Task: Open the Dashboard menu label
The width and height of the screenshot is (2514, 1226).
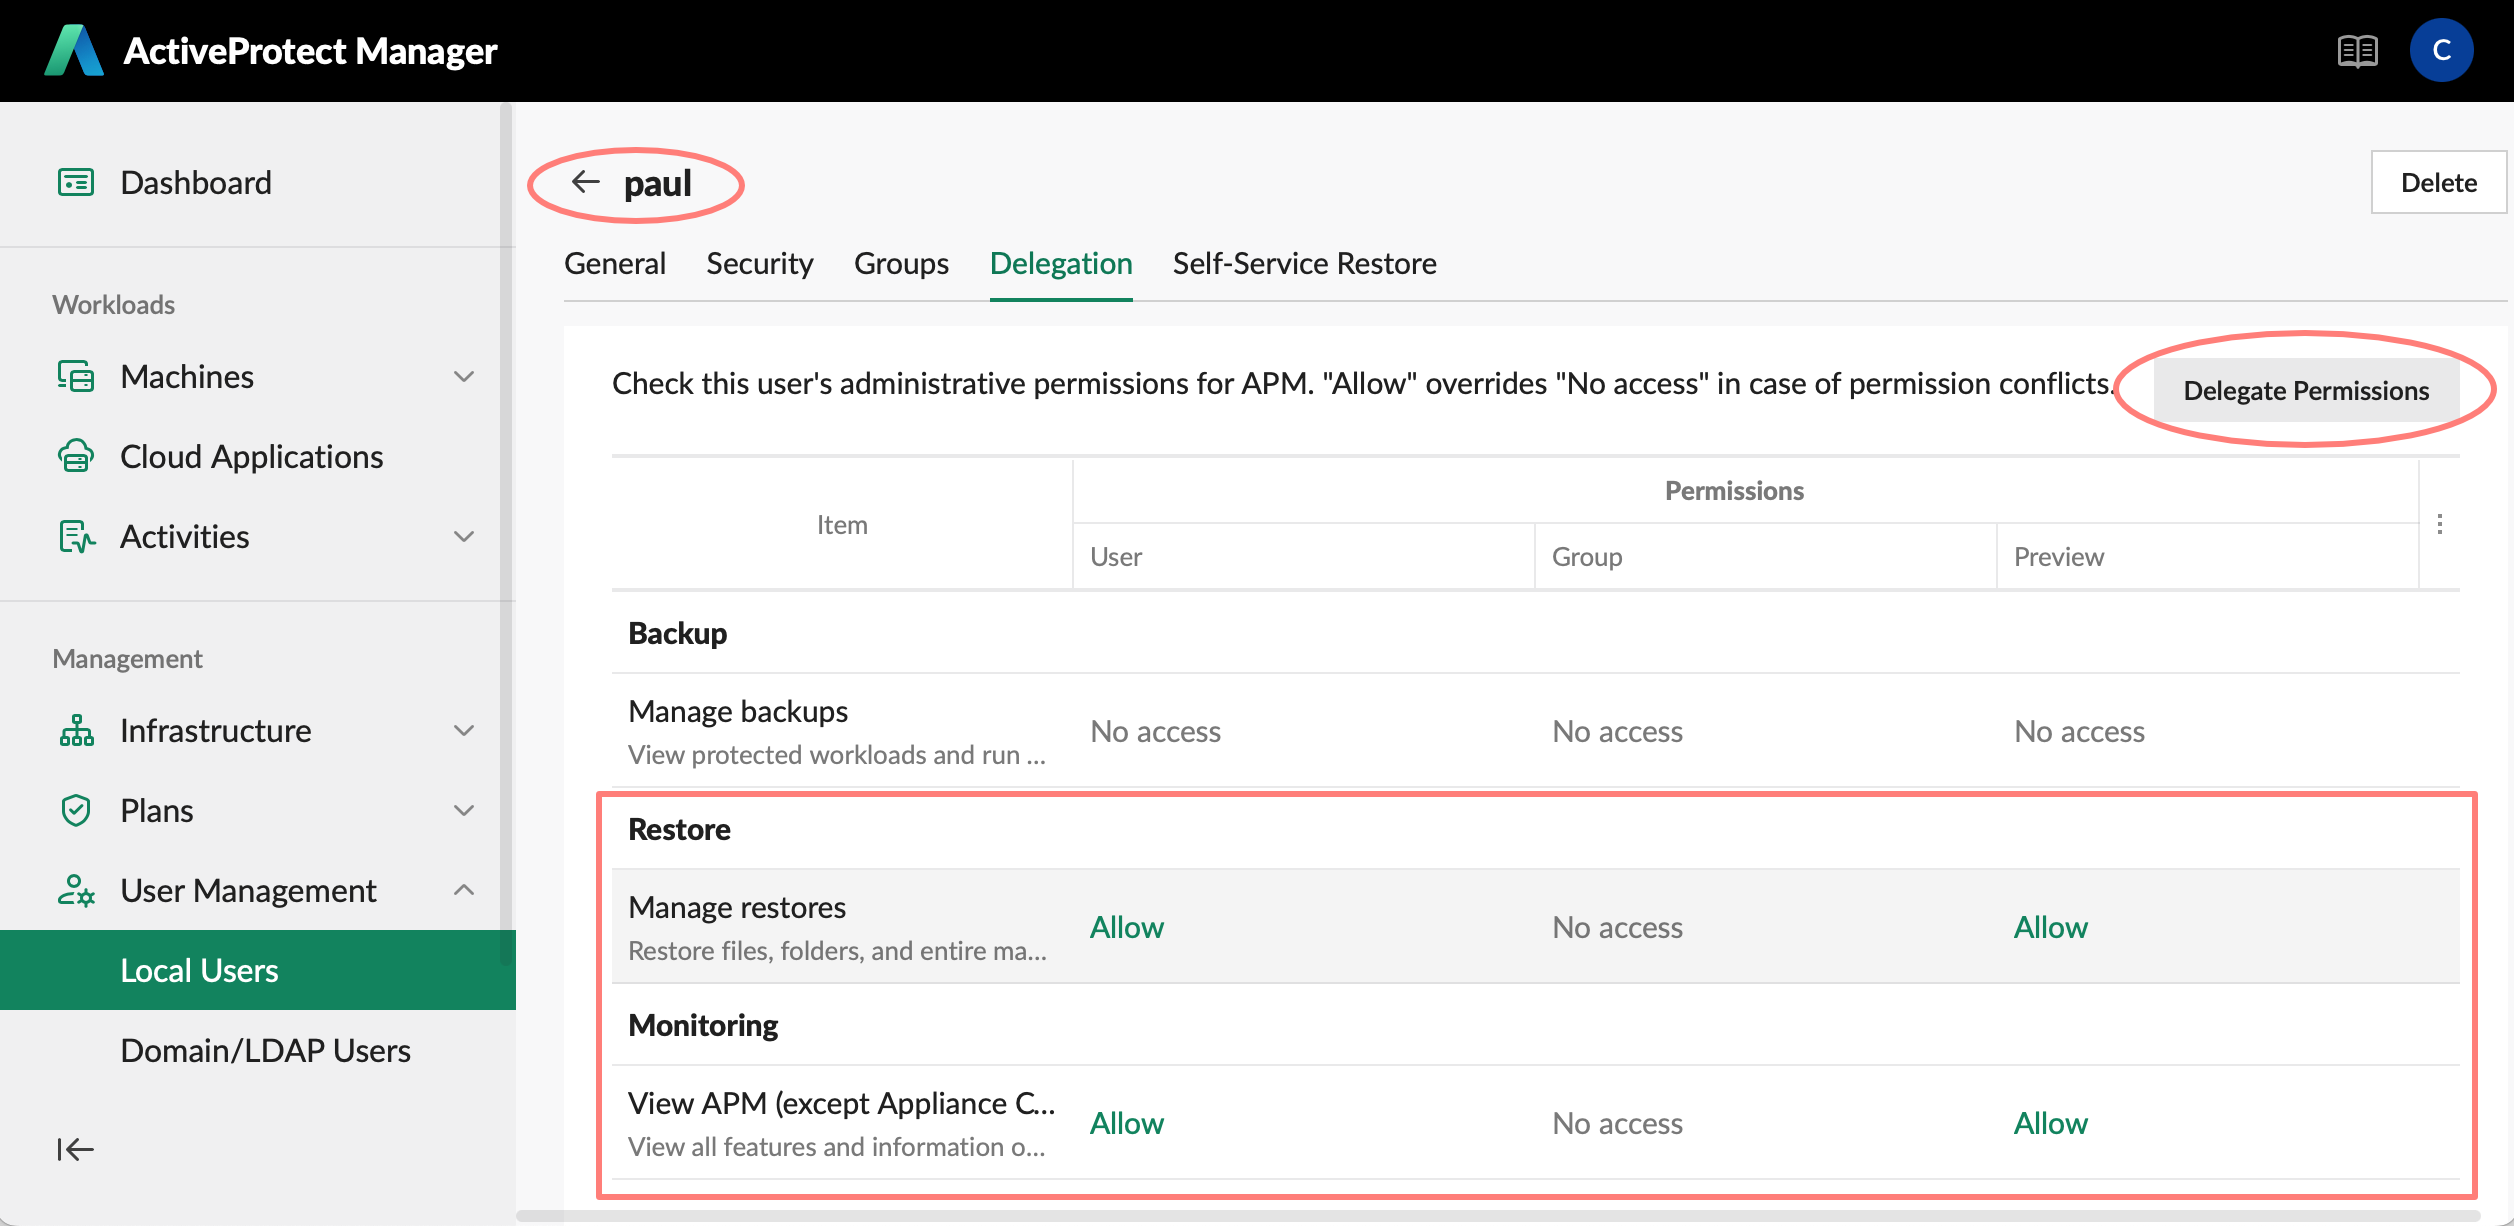Action: pos(196,182)
